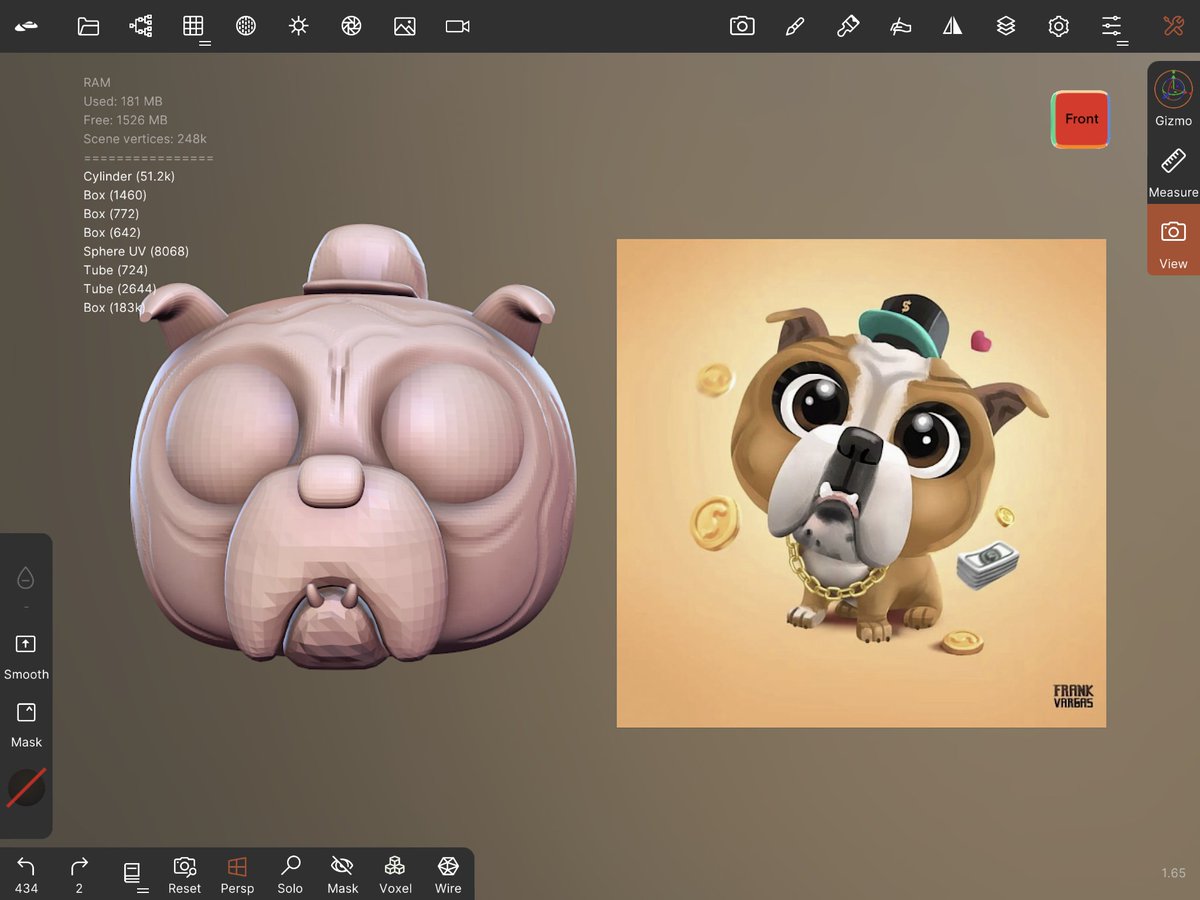Select the Measure tool
Image resolution: width=1200 pixels, height=900 pixels.
(x=1173, y=171)
